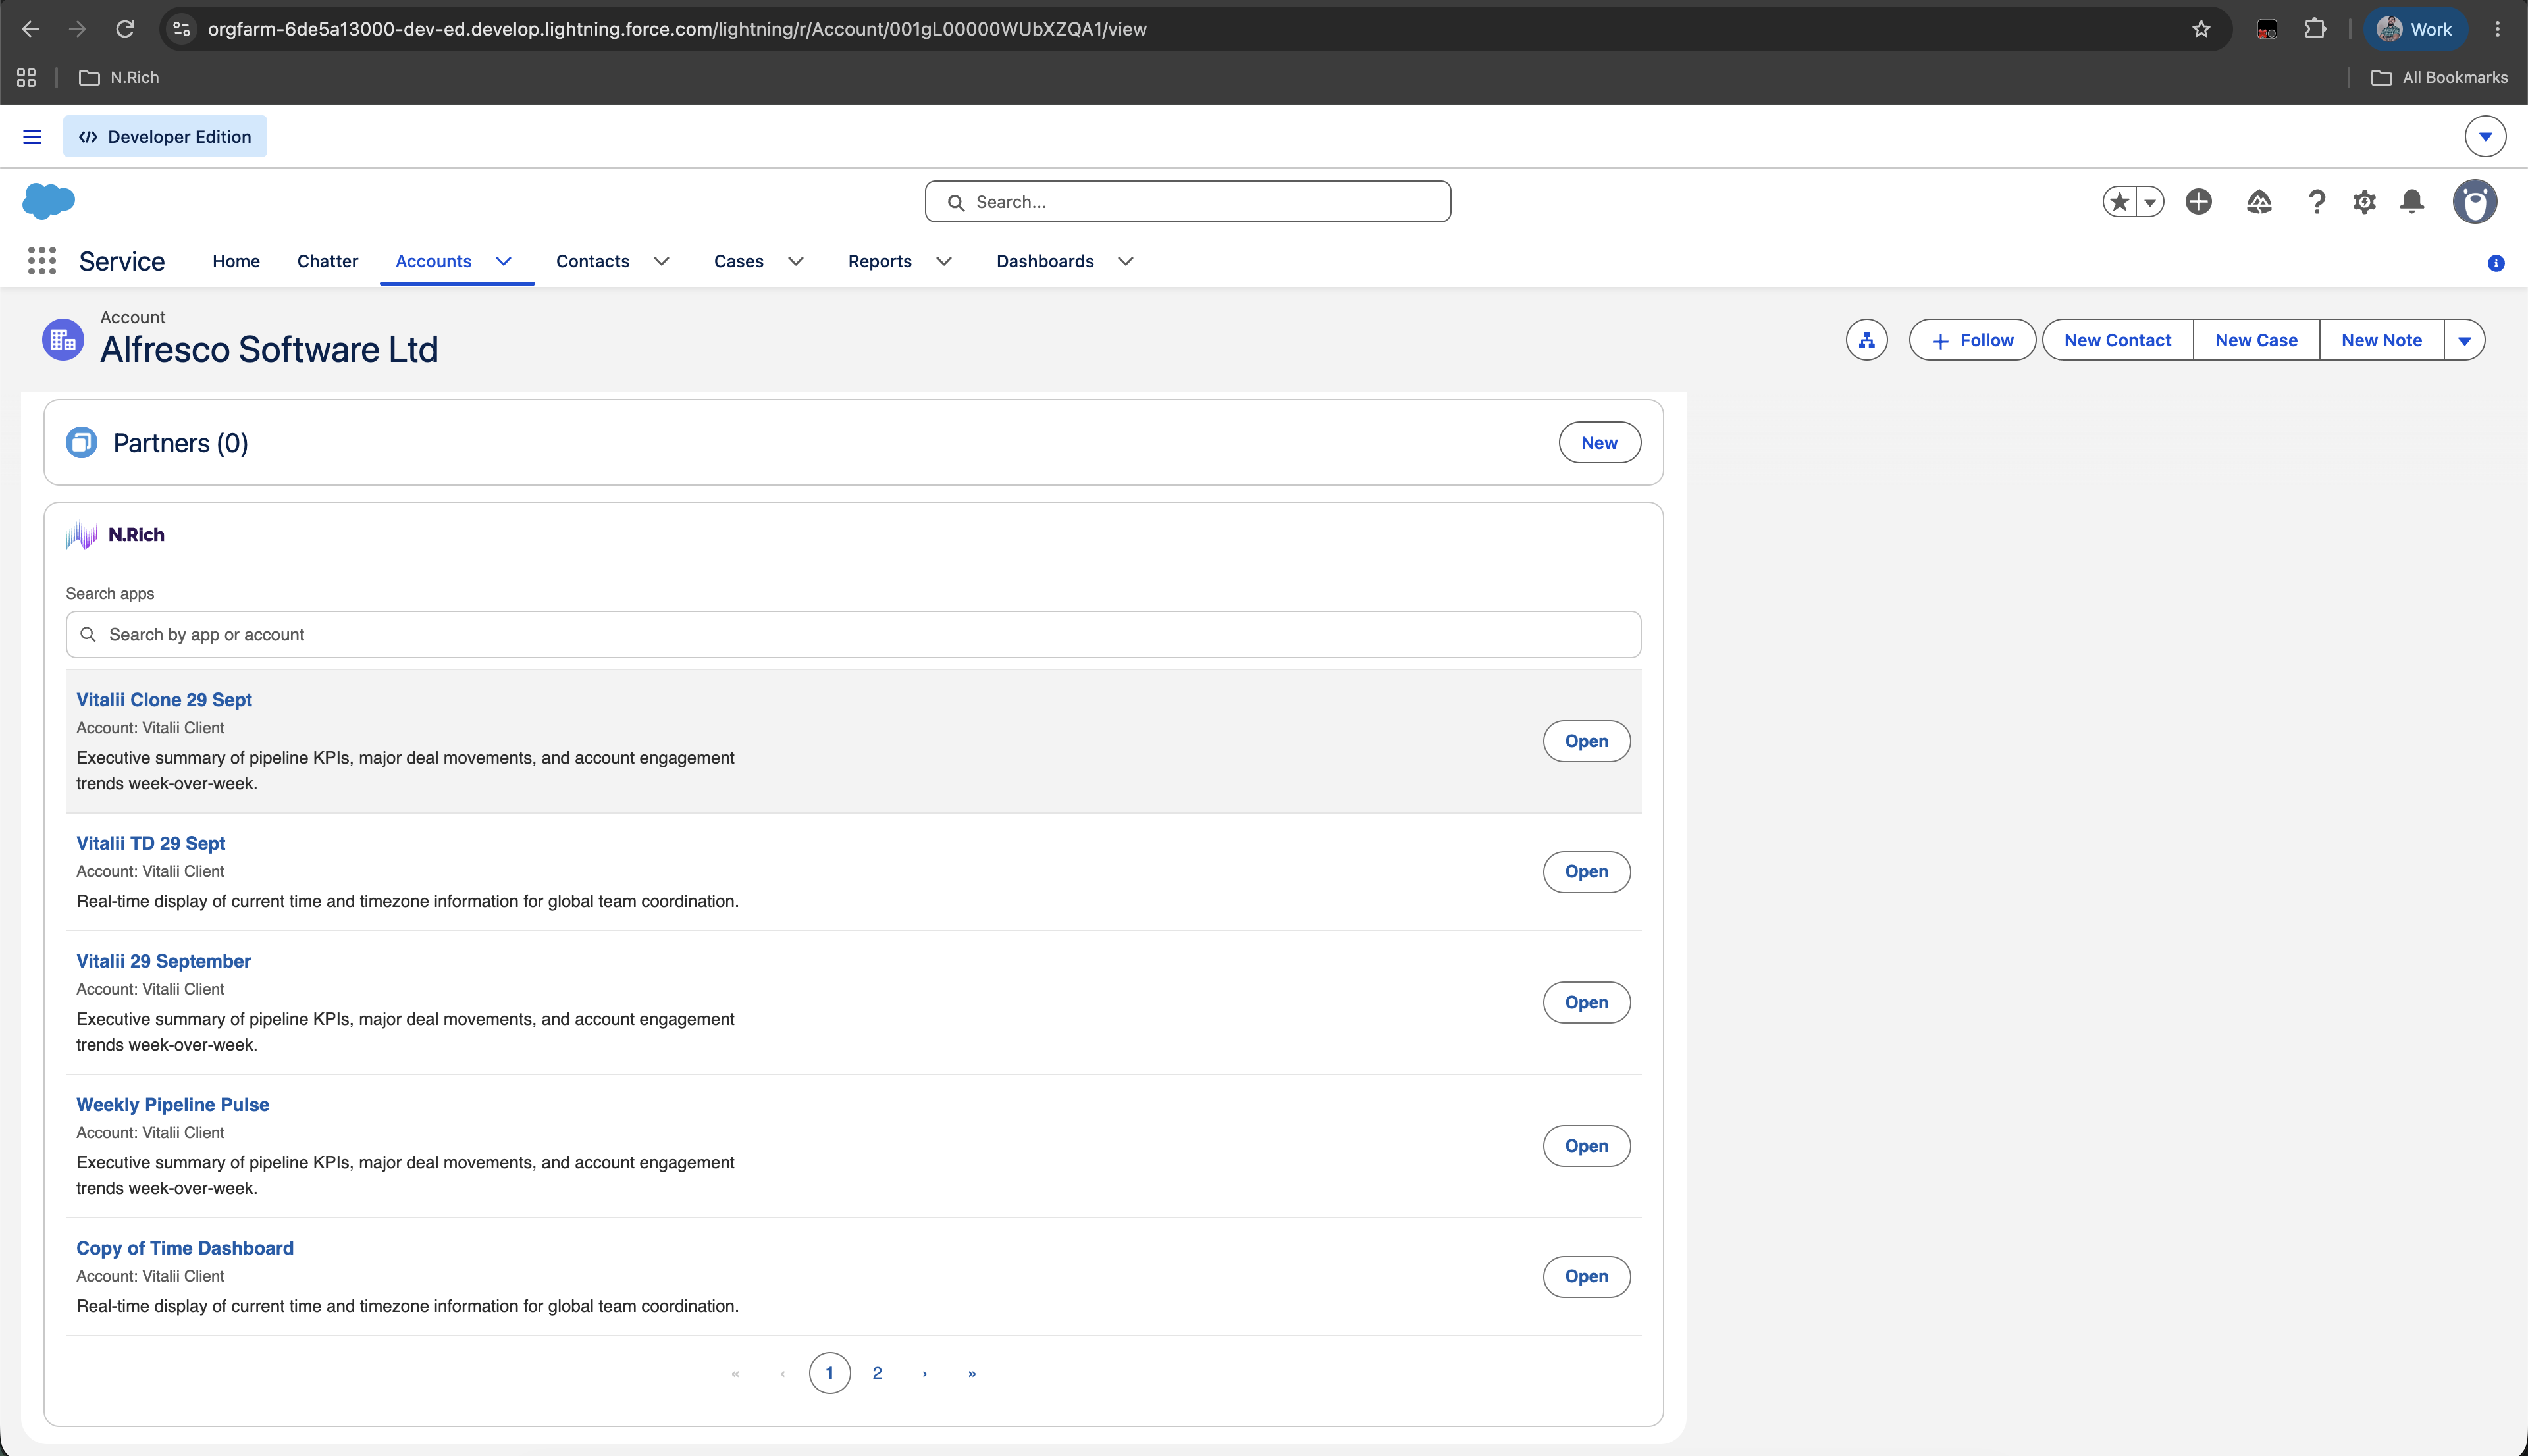Click the Partners related list icon

(81, 442)
